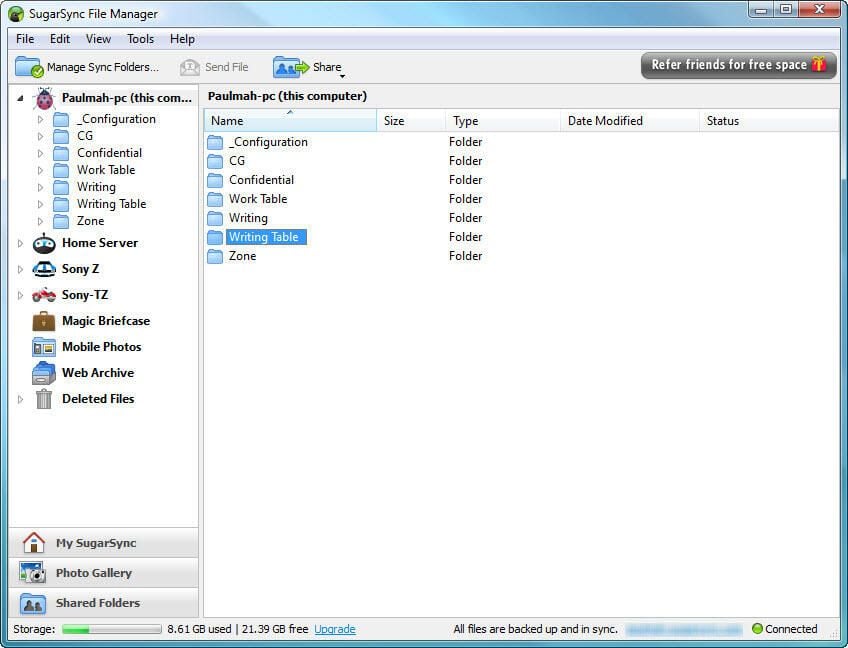The image size is (848, 648).
Task: Sort by the Type column header
Action: pos(503,121)
